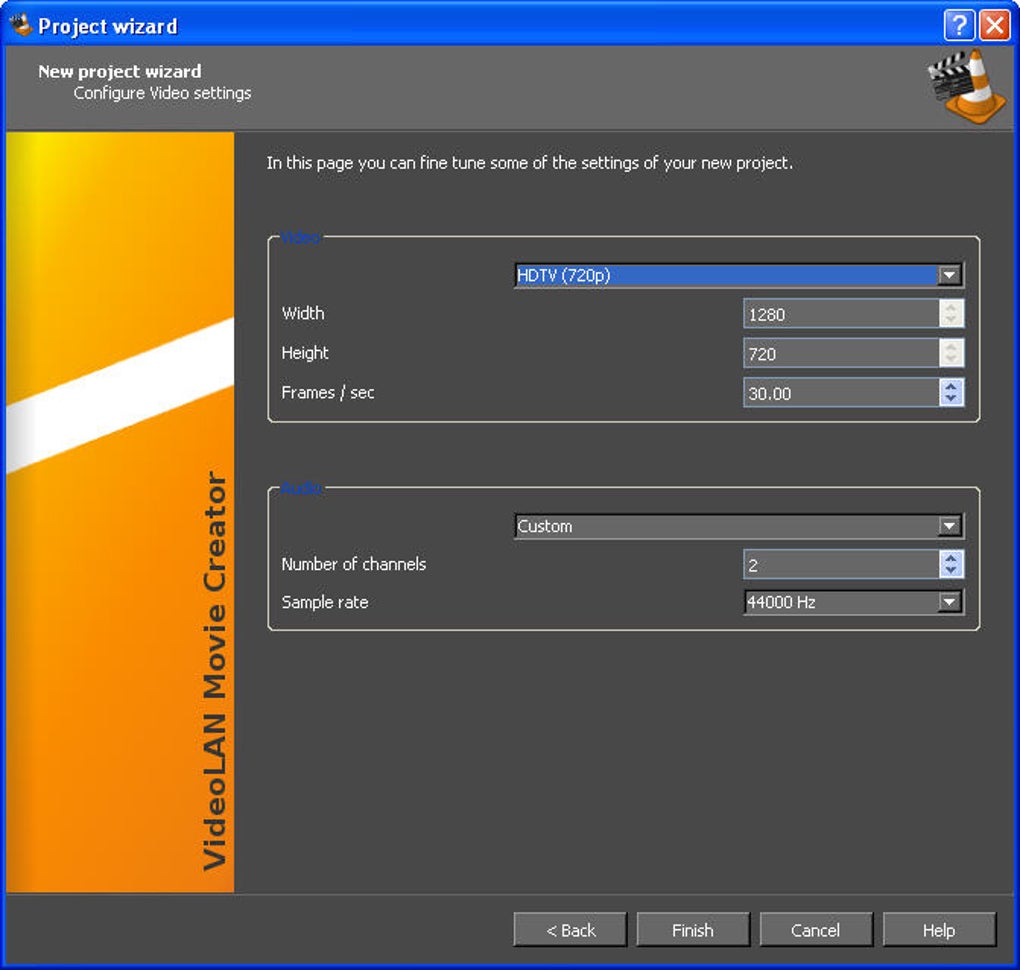This screenshot has width=1020, height=970.
Task: Go to previous page with Back button
Action: [570, 930]
